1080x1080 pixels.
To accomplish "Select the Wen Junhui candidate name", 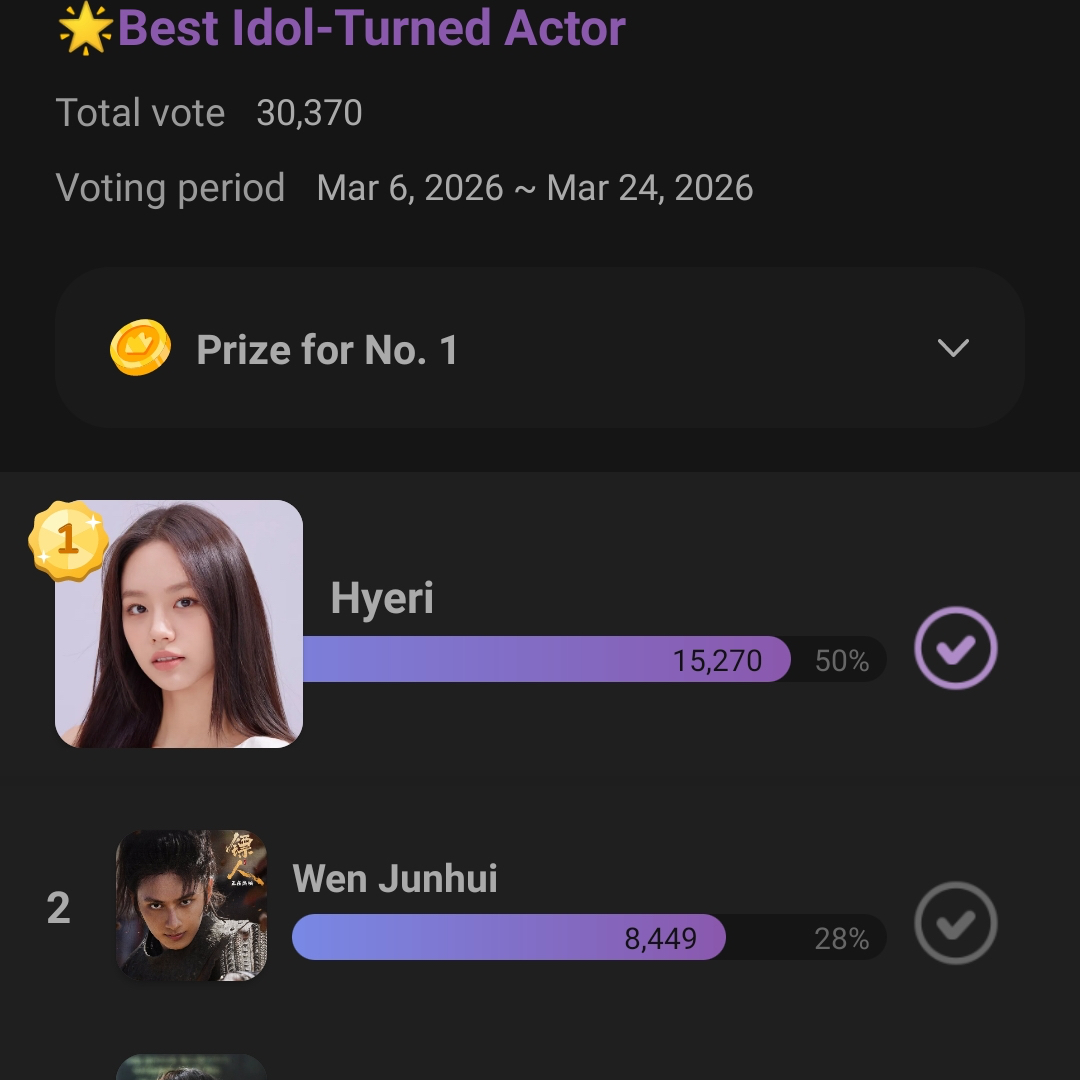I will click(395, 879).
